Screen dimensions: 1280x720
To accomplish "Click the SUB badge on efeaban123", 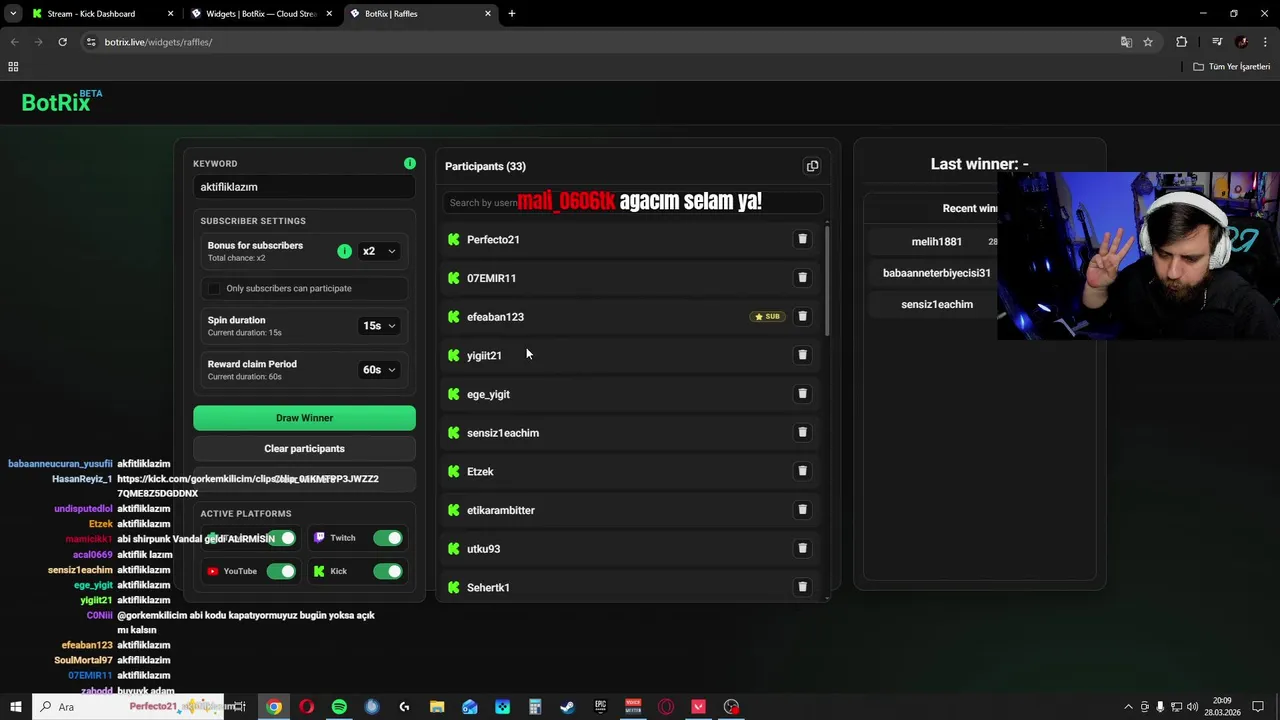I will [x=767, y=316].
